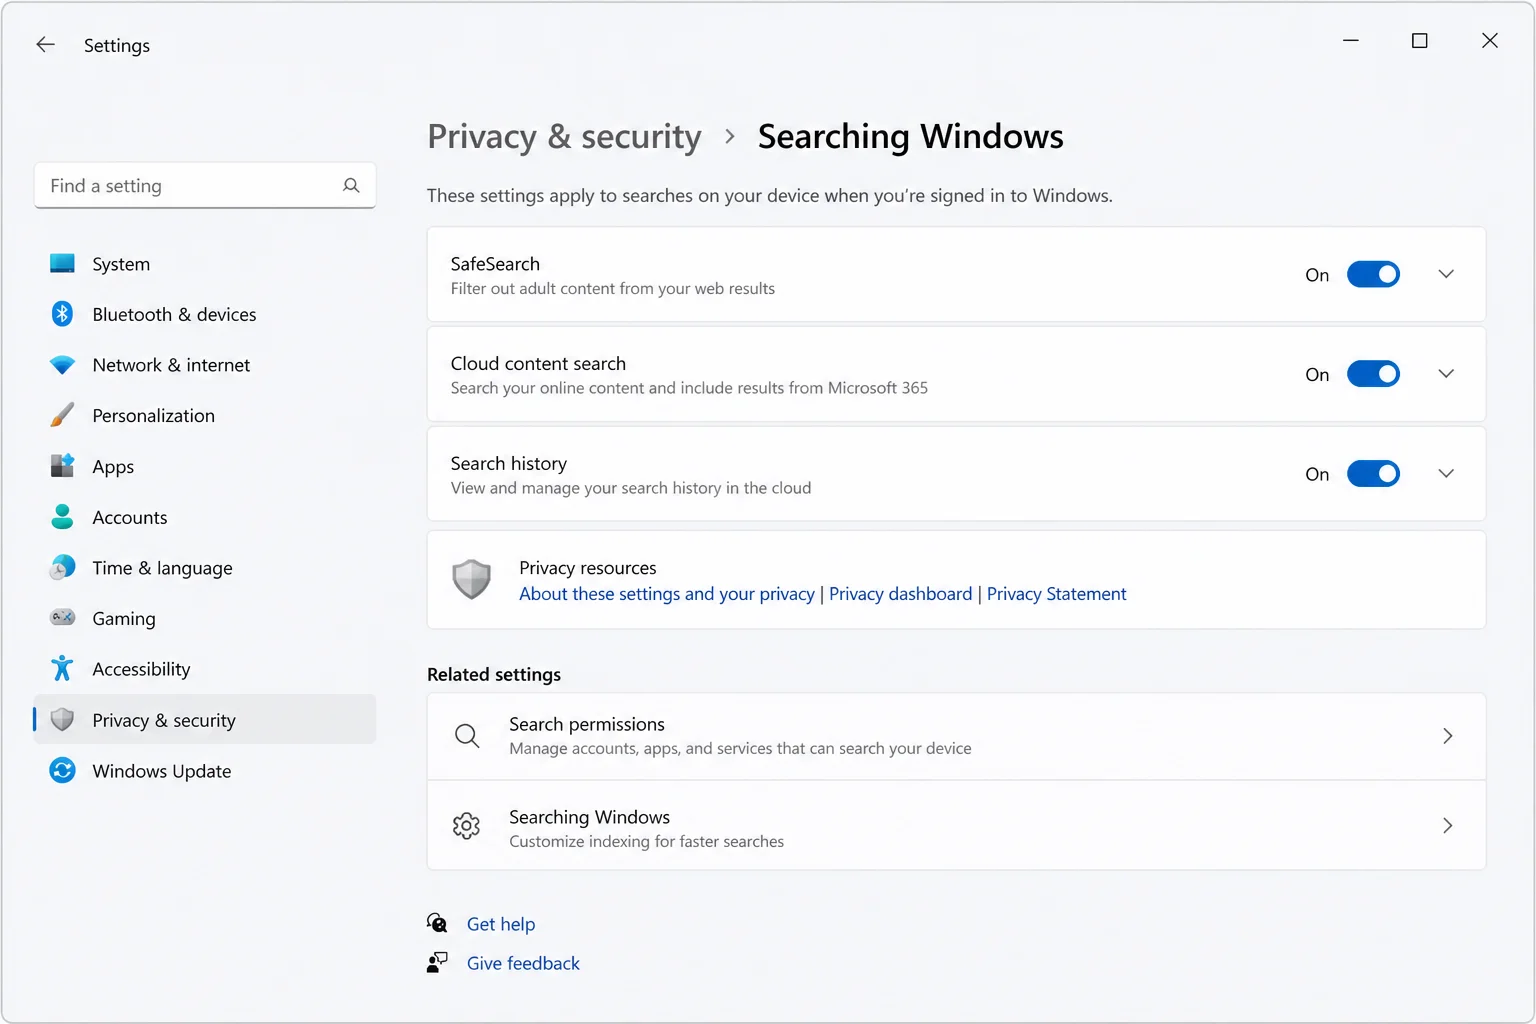The height and width of the screenshot is (1024, 1536).
Task: Open the Privacy Statement link
Action: (x=1056, y=594)
